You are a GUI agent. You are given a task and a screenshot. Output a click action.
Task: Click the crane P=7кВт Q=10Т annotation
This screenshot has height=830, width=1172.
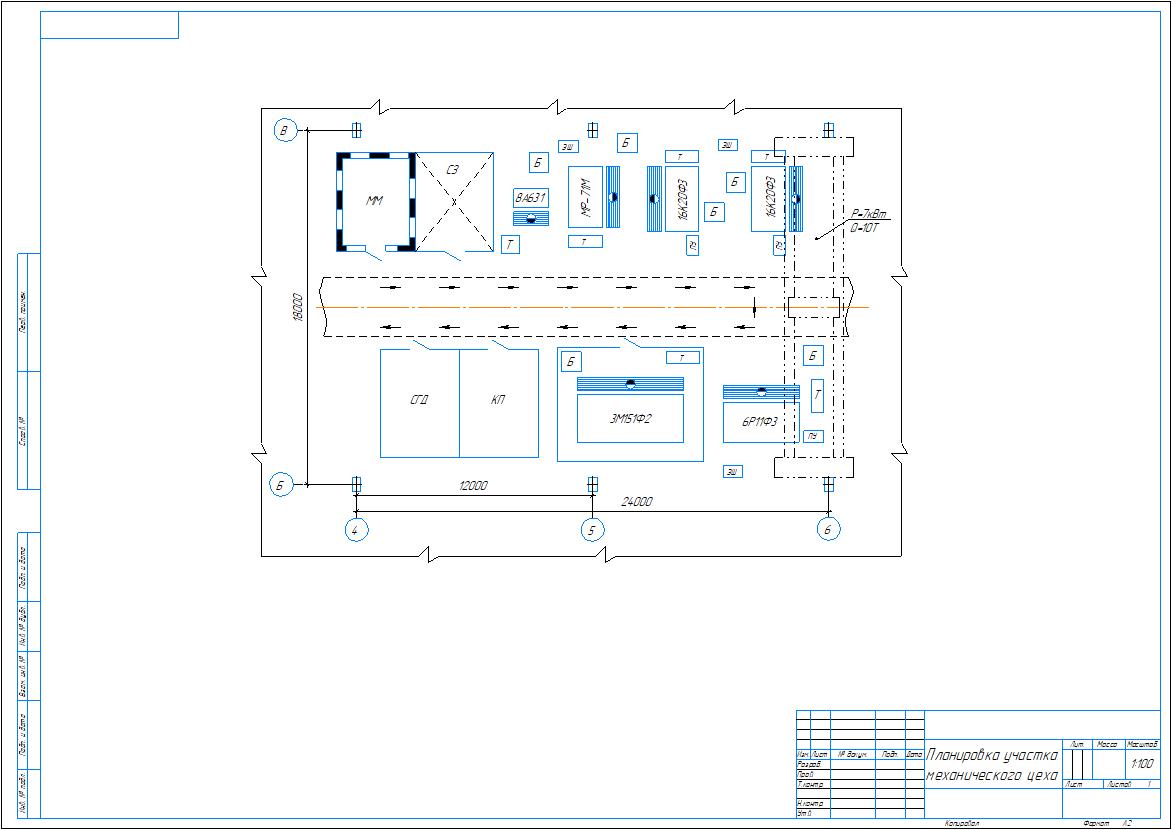868,221
